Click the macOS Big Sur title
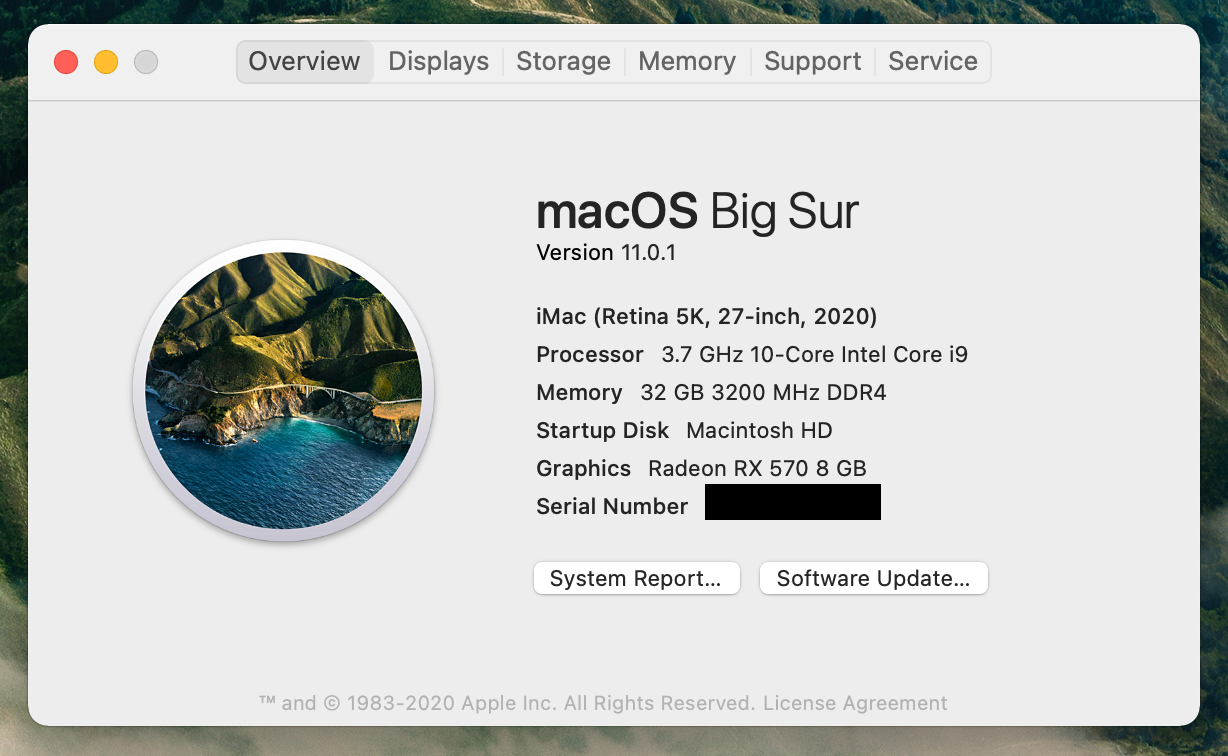Viewport: 1228px width, 756px height. click(697, 212)
